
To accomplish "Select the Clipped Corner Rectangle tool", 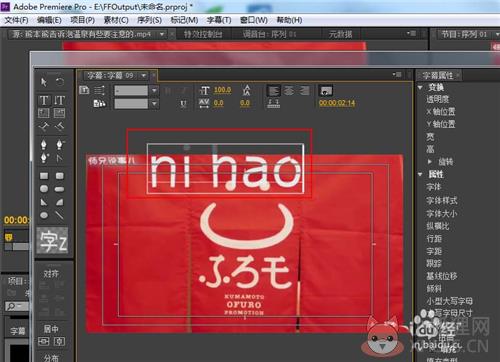I will point(44,189).
